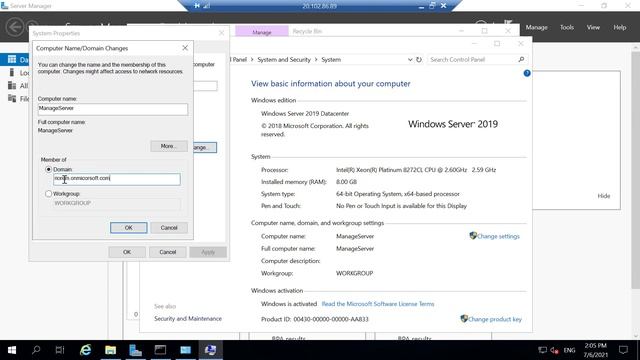This screenshot has width=640, height=360.
Task: Click the Change... button in System Properties
Action: (x=204, y=147)
